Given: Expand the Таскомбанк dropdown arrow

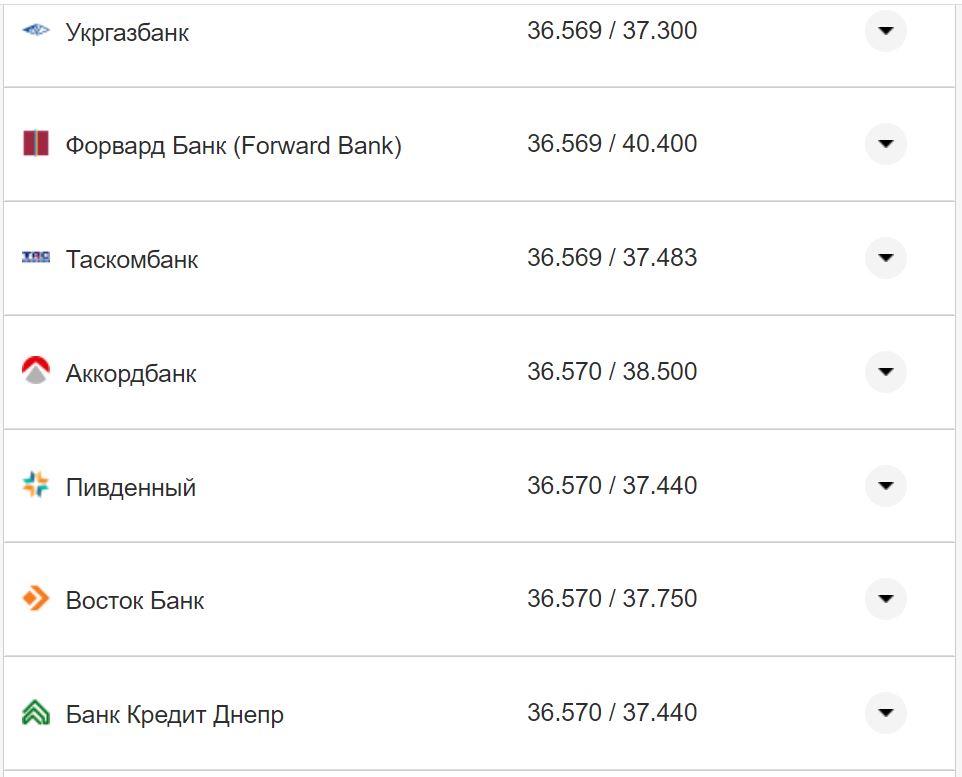Looking at the screenshot, I should [x=885, y=258].
